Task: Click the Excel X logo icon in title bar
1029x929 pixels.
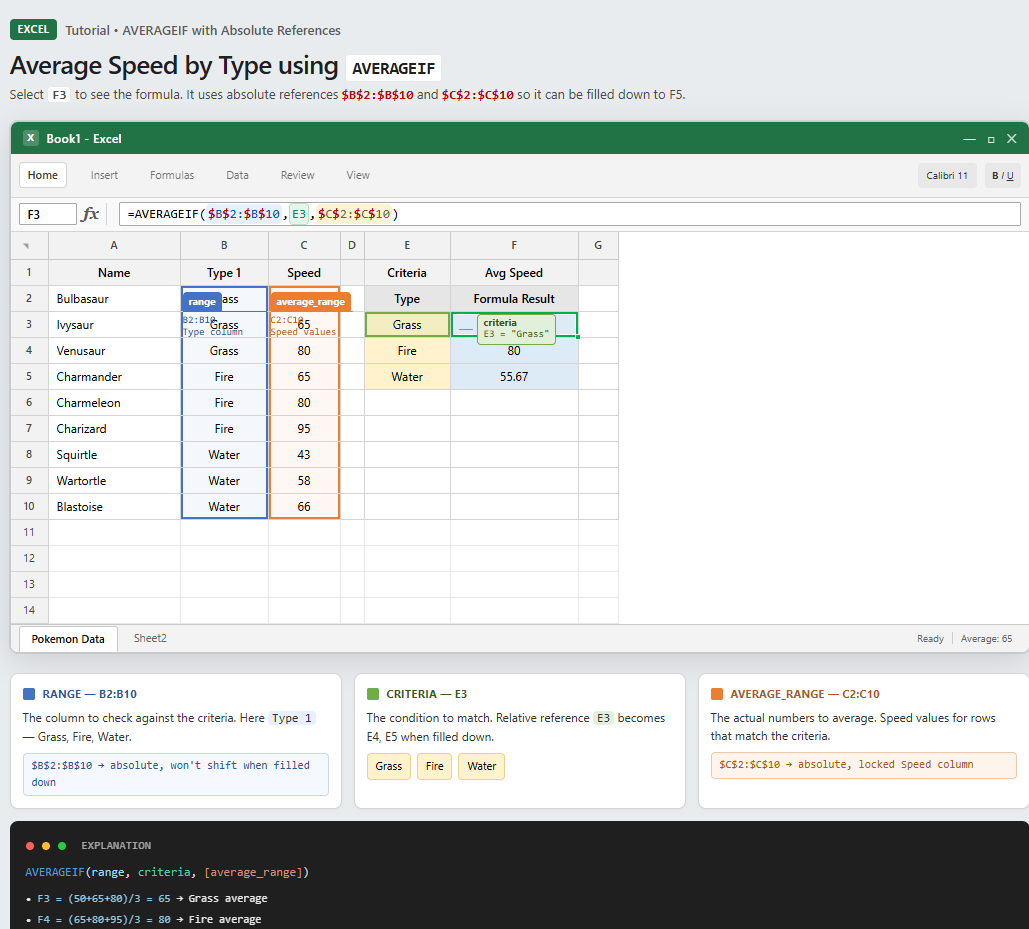Action: (30, 138)
